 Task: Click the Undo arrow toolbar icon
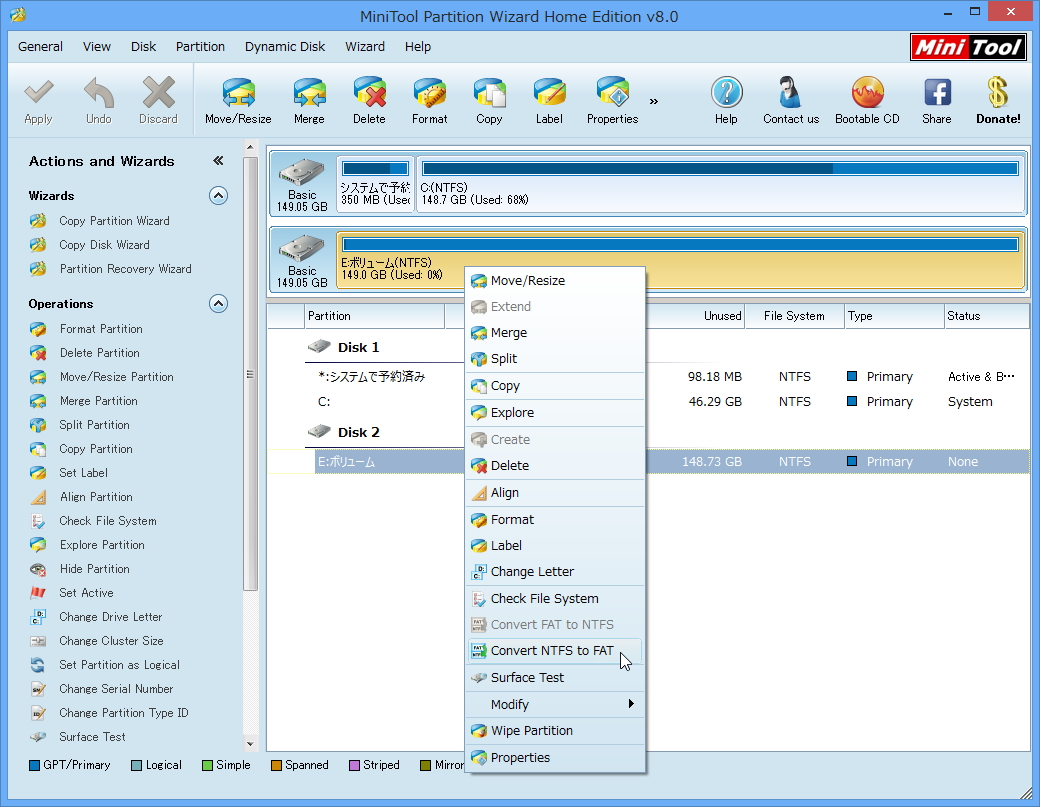99,93
